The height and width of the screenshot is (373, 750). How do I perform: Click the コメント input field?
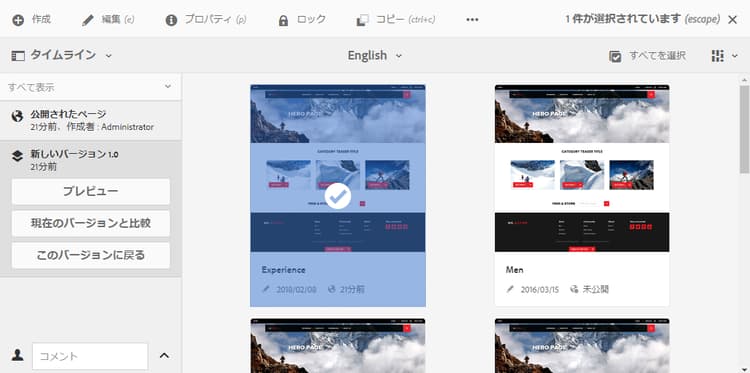pos(90,356)
